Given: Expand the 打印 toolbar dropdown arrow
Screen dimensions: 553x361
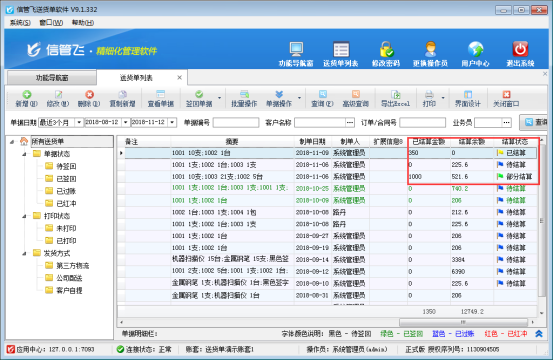Looking at the screenshot, I should [x=443, y=98].
